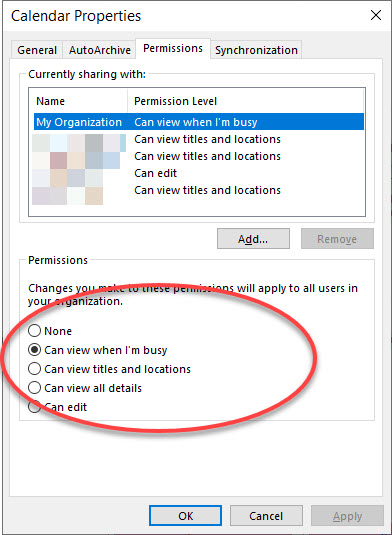This screenshot has height=535, width=392.
Task: Switch to the General tab
Action: click(x=37, y=50)
